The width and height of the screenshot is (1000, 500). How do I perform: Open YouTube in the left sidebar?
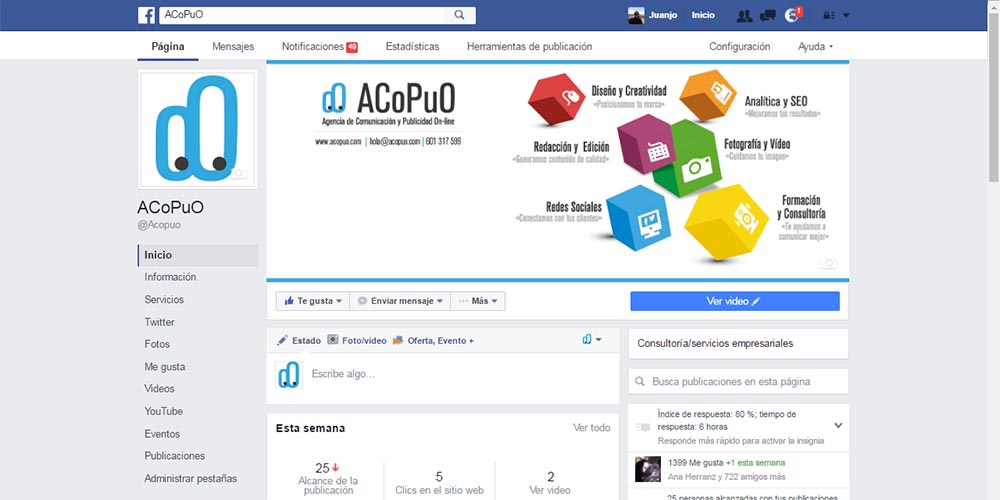(x=163, y=411)
